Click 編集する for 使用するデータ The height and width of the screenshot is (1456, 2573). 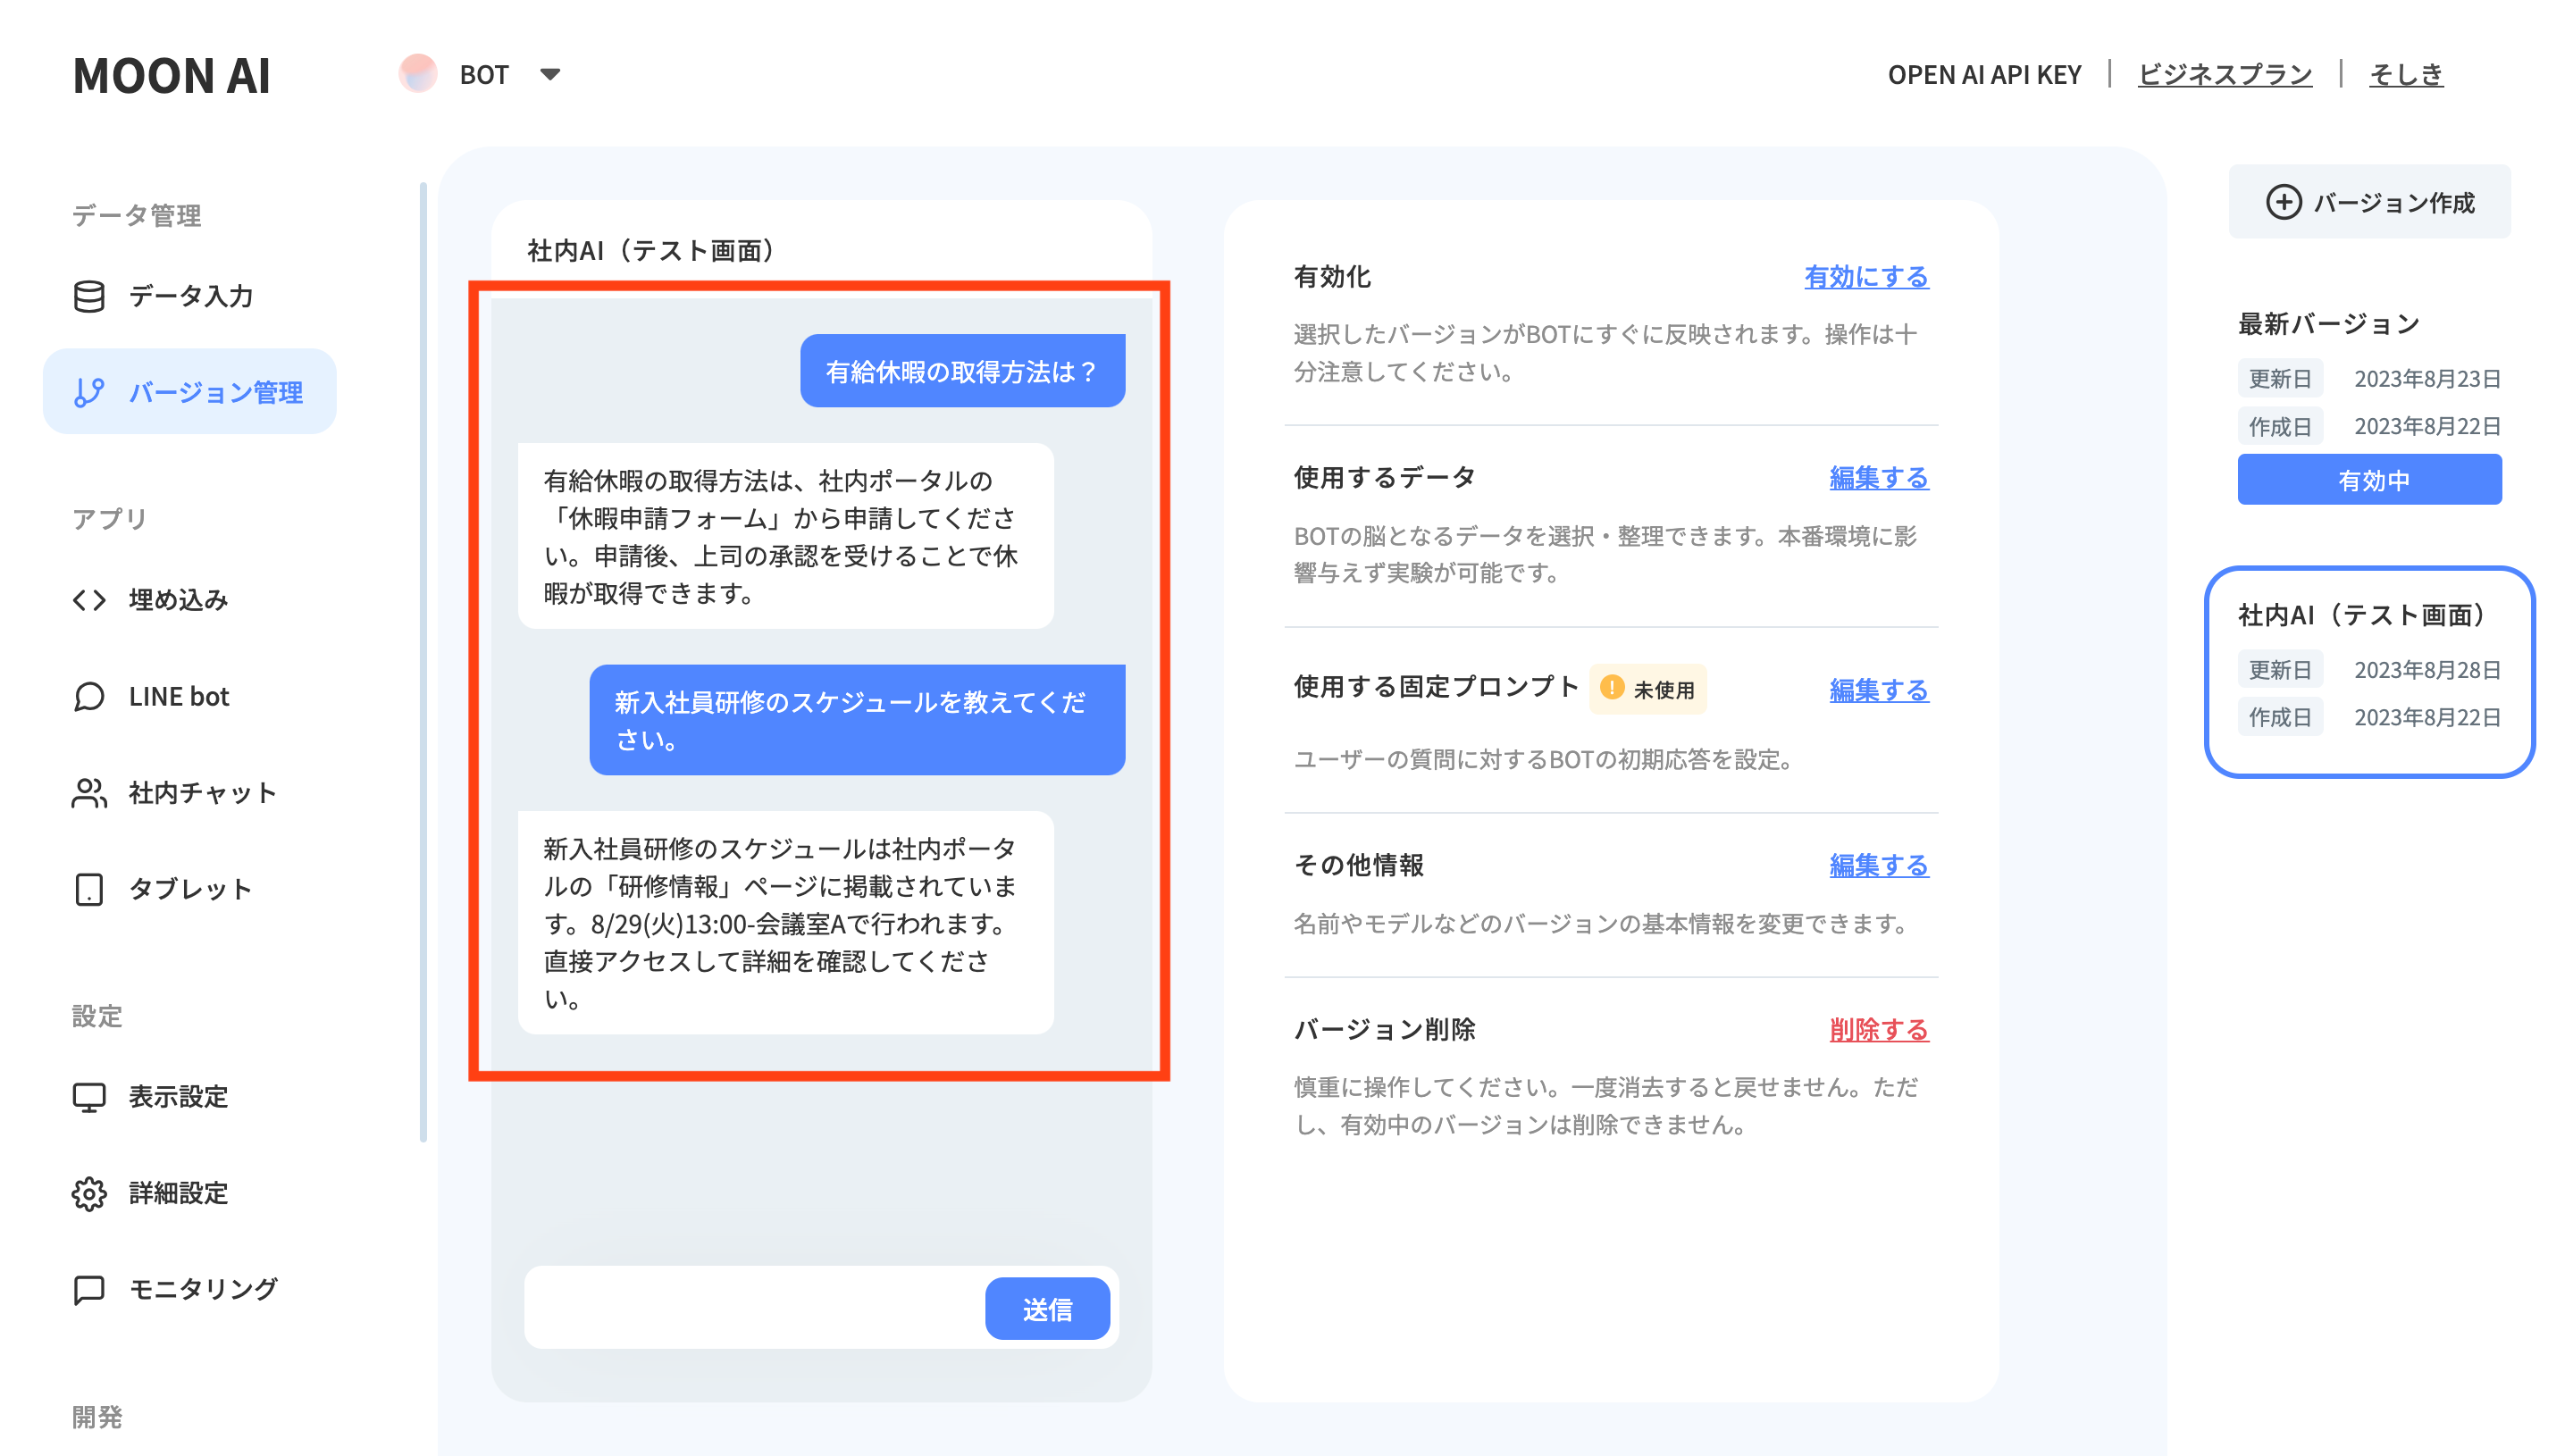1878,478
